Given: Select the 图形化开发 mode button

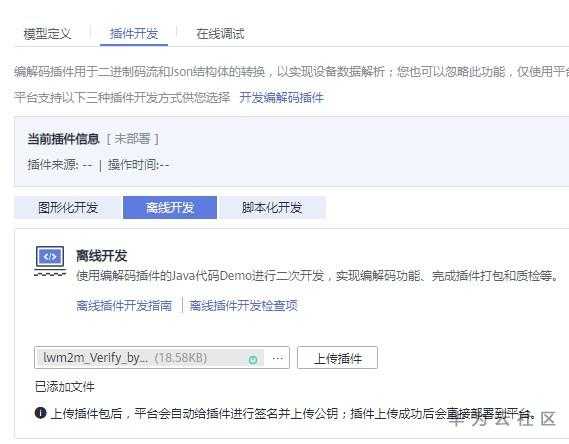Looking at the screenshot, I should point(69,207).
